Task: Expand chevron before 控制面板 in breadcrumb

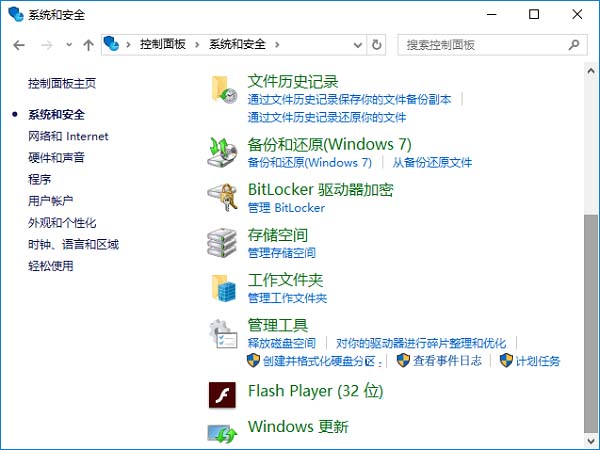Action: coord(129,45)
